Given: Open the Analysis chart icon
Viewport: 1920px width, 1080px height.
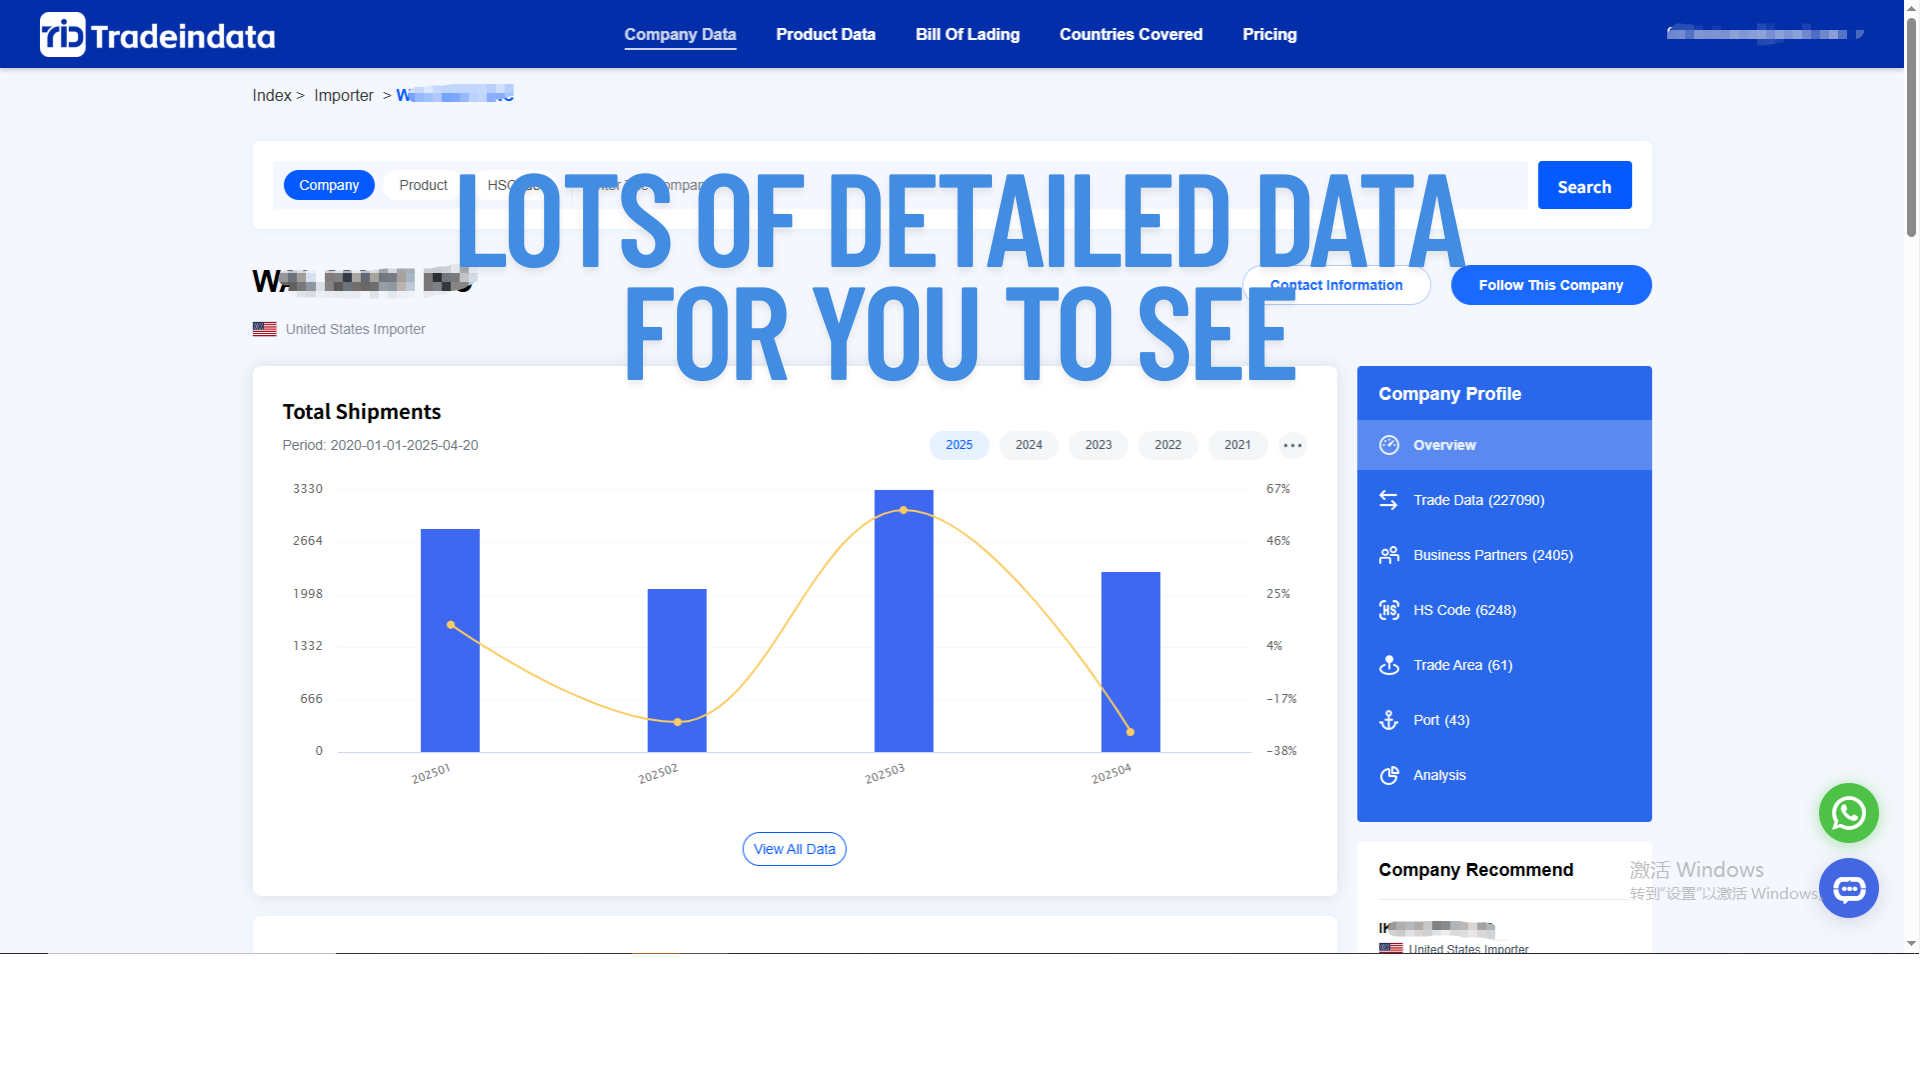Looking at the screenshot, I should click(x=1389, y=774).
